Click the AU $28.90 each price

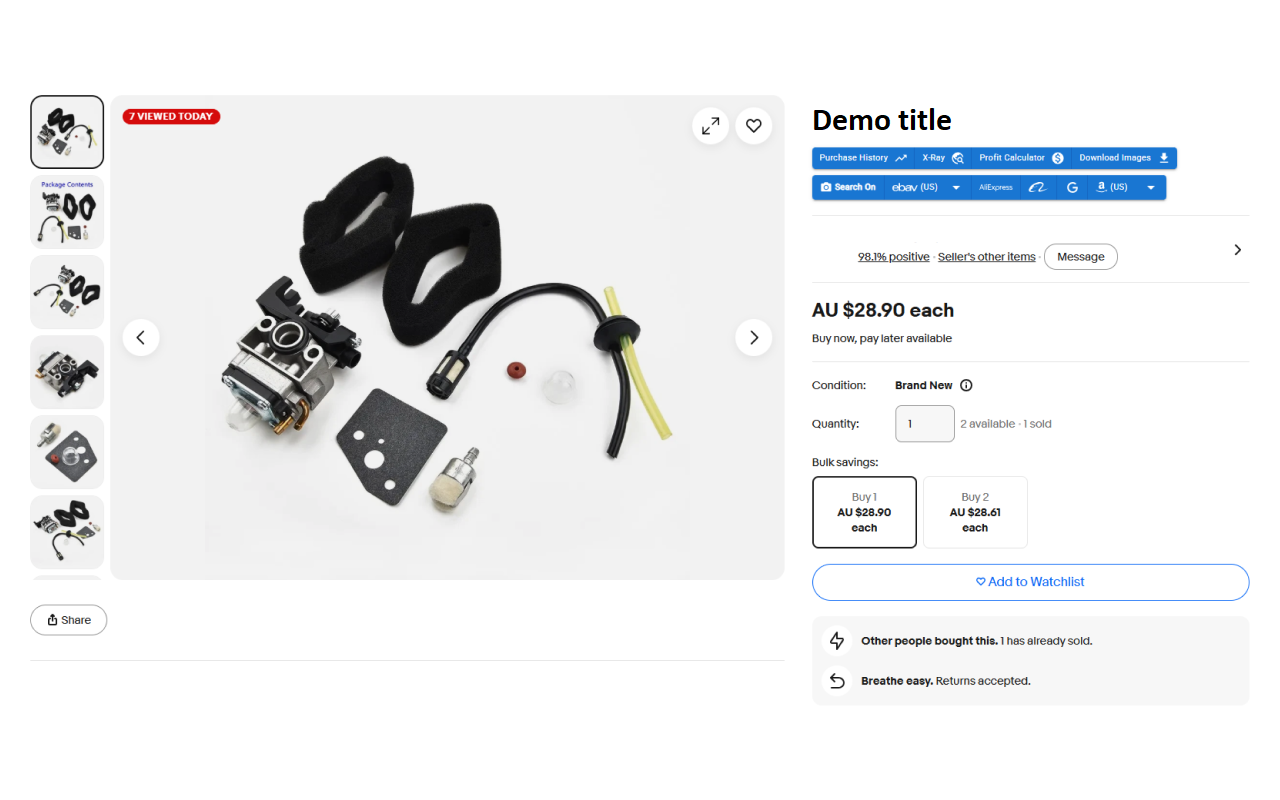point(883,310)
